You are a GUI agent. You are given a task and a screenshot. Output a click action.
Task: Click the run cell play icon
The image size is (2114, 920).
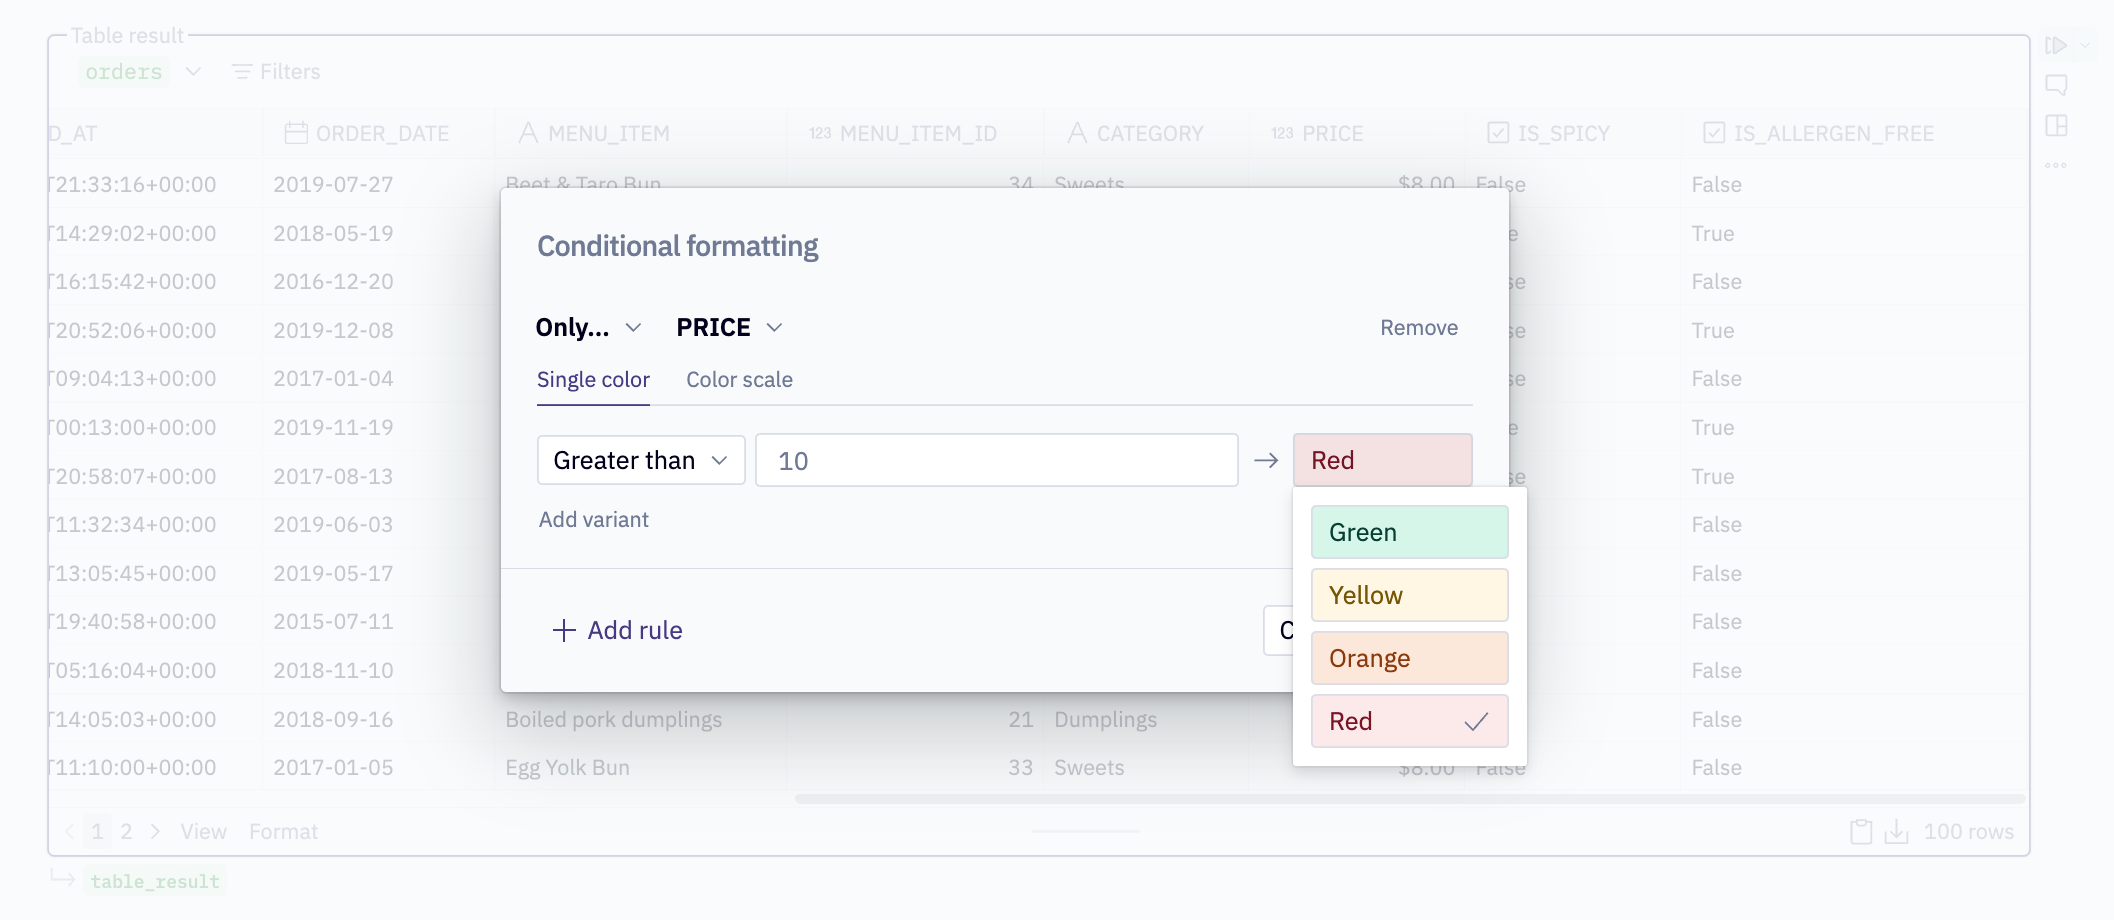pyautogui.click(x=2055, y=46)
